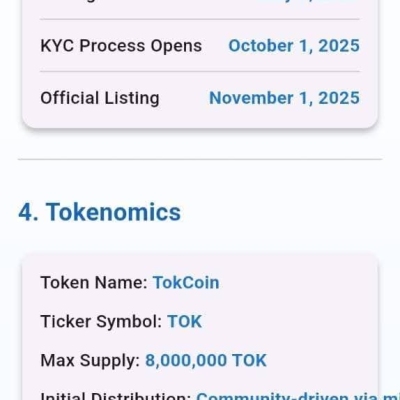Click the Token Name label
This screenshot has width=400, height=400.
pyautogui.click(x=94, y=283)
